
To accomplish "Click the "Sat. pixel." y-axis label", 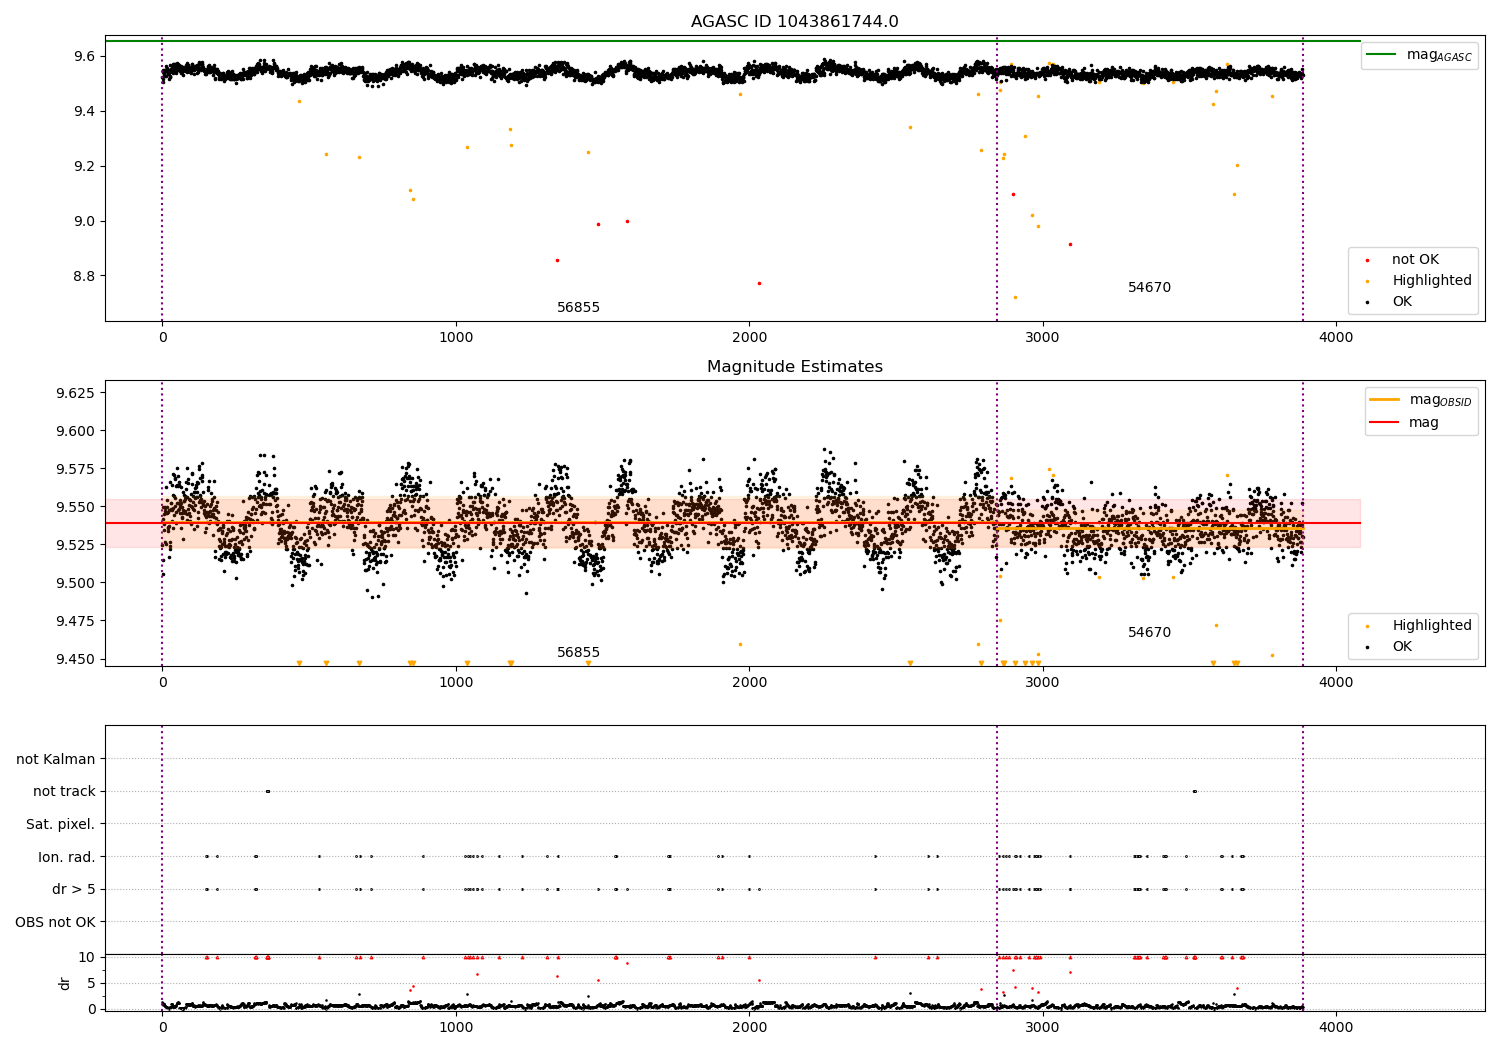I will (61, 825).
